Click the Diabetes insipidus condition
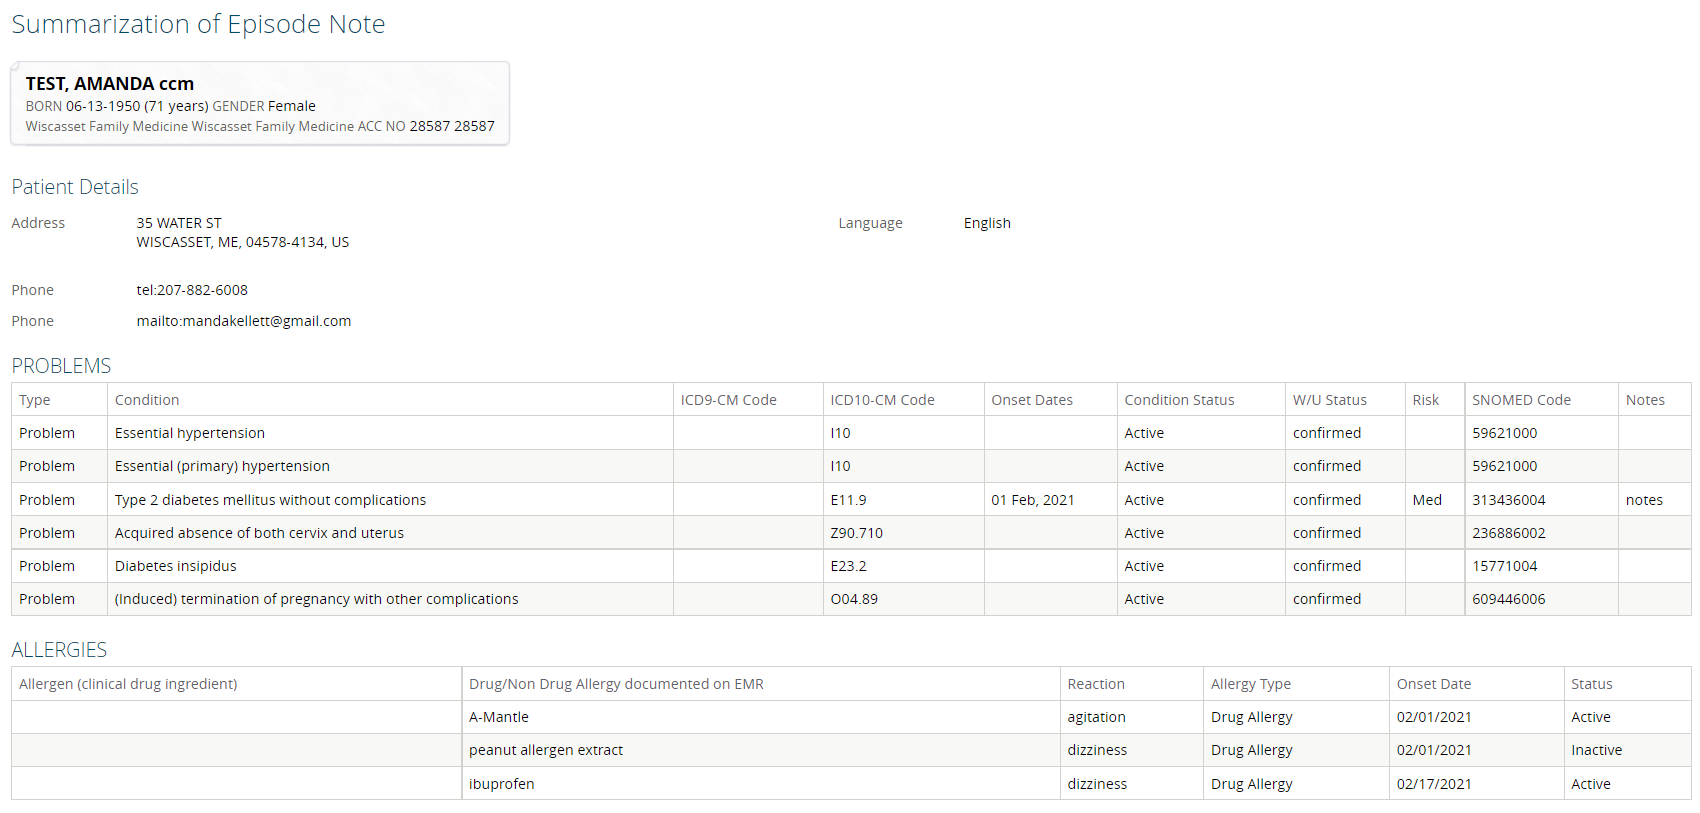The image size is (1700, 813). [x=176, y=566]
